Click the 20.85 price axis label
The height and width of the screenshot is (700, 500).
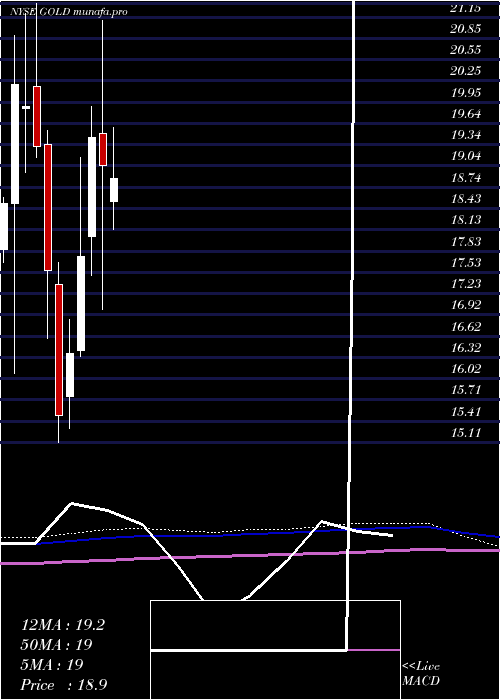click(466, 29)
